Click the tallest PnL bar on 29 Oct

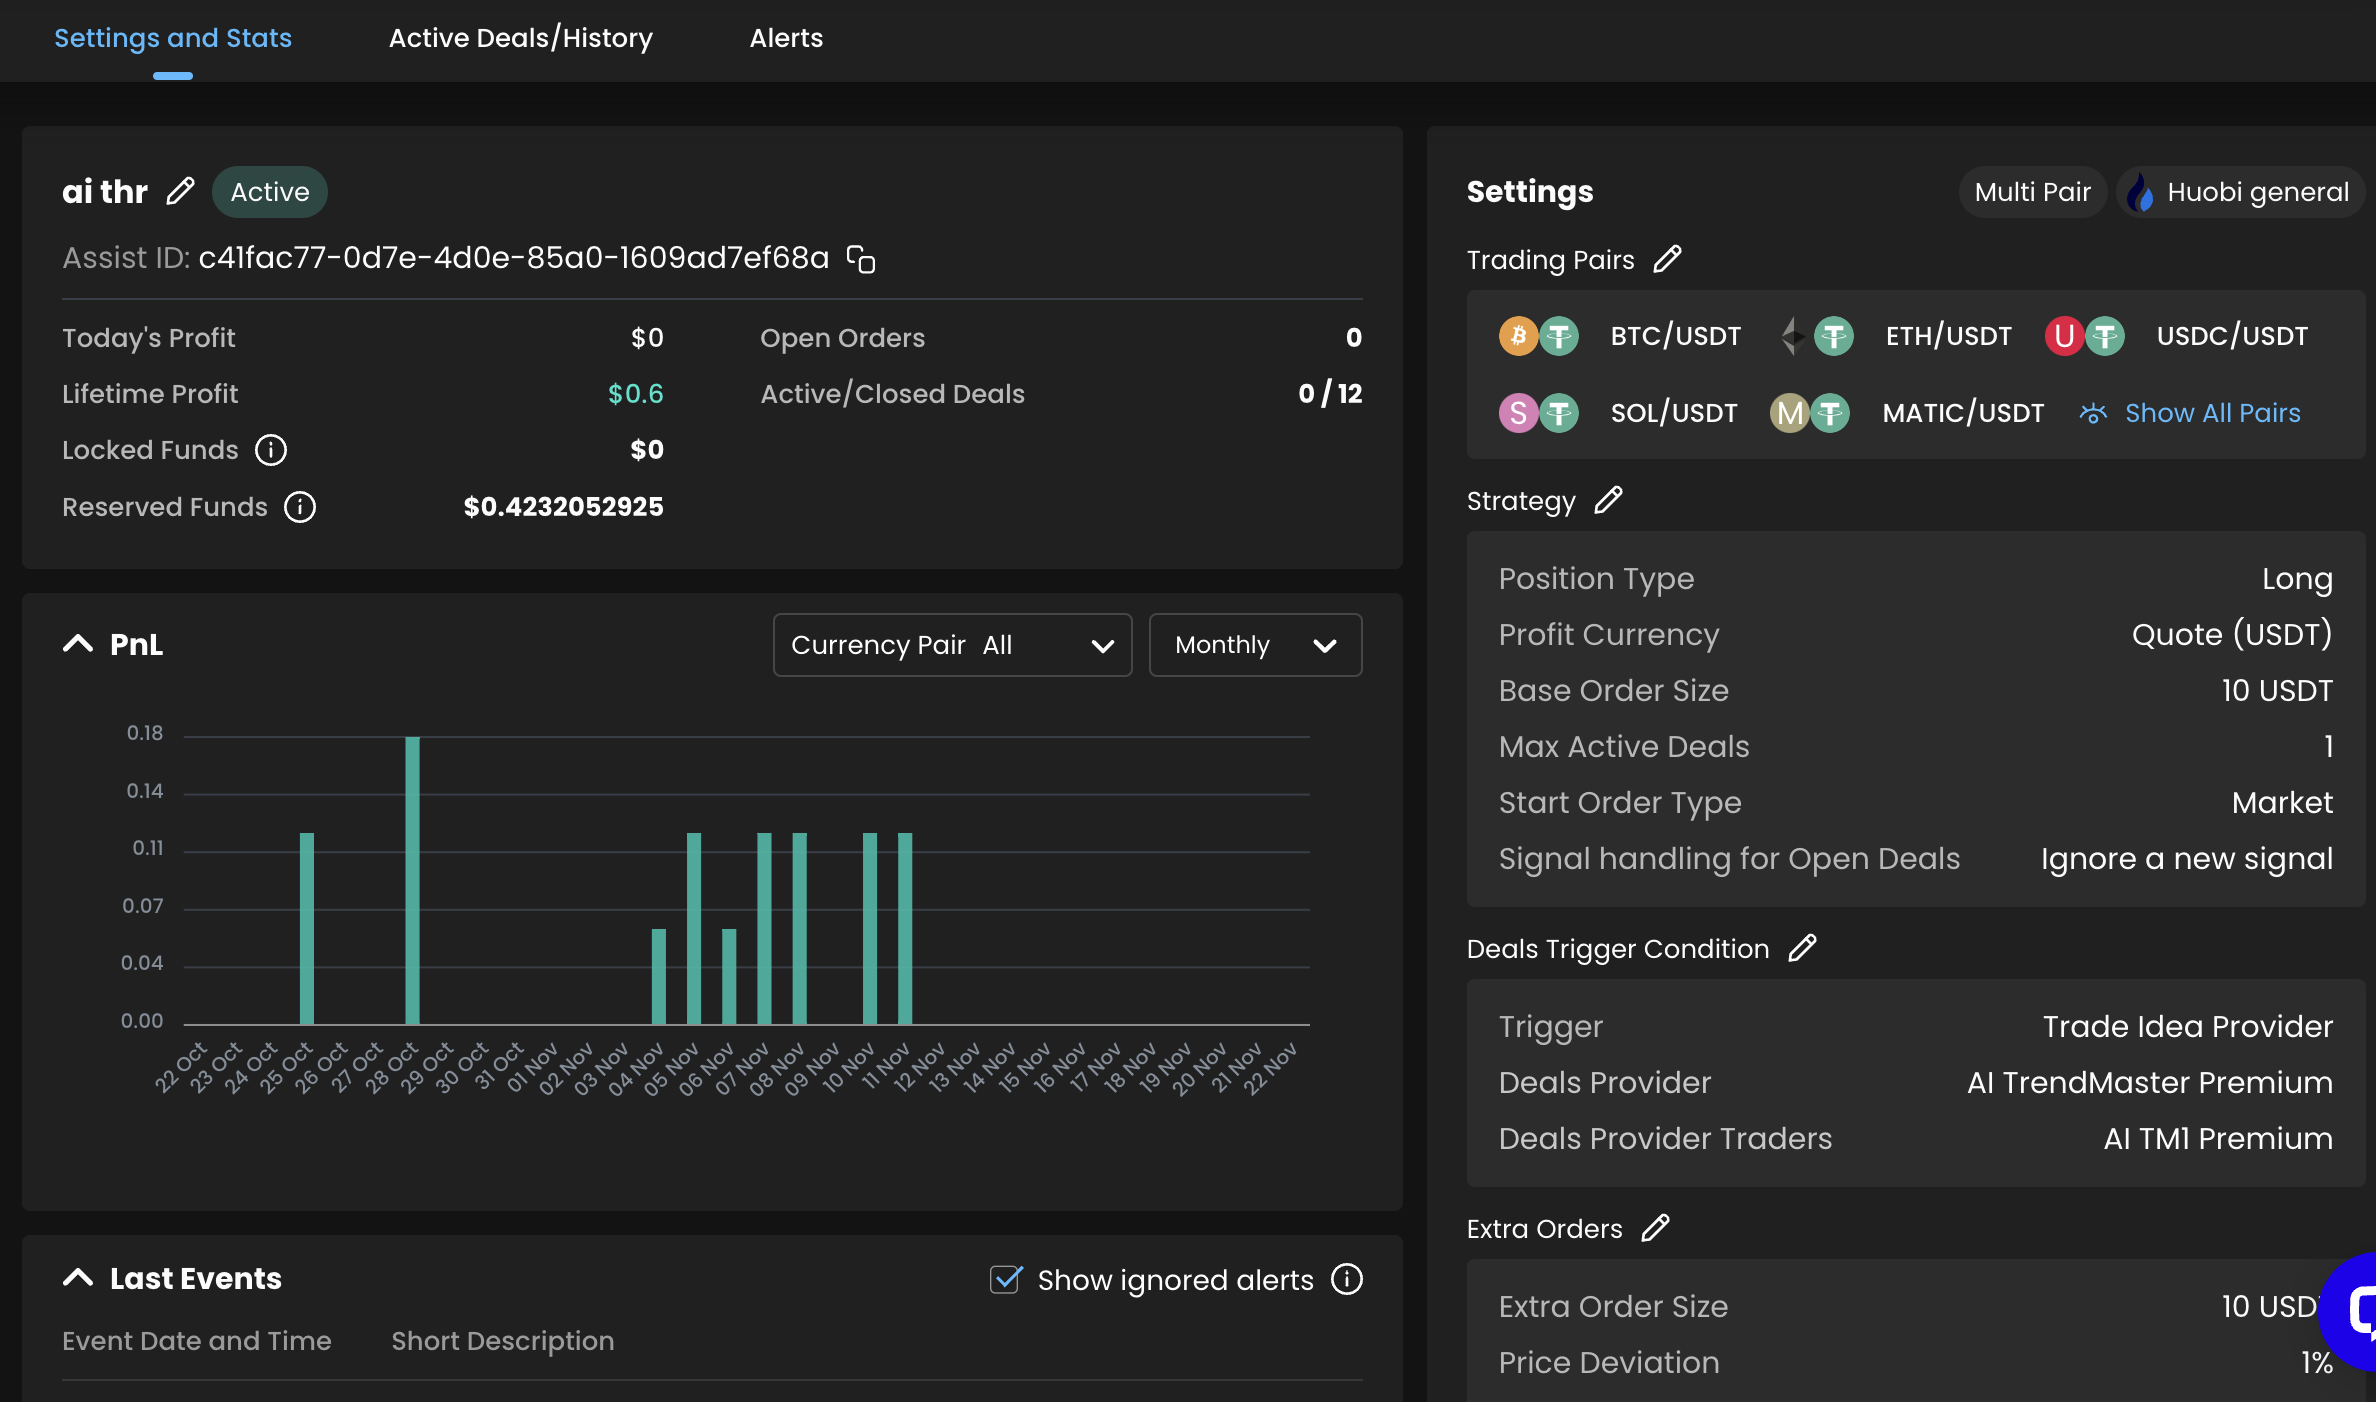point(412,880)
